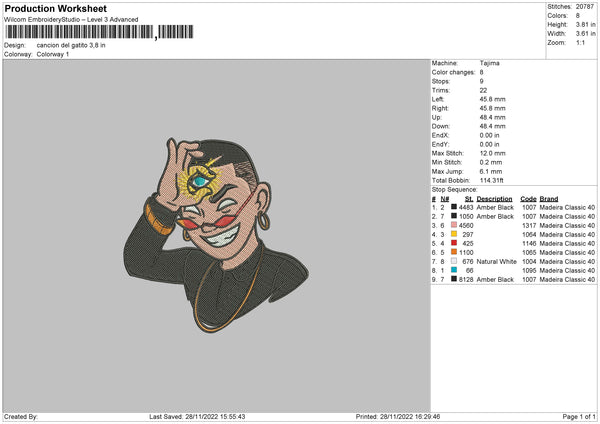
Task: Click white swatch for Natural White
Action: (454, 261)
